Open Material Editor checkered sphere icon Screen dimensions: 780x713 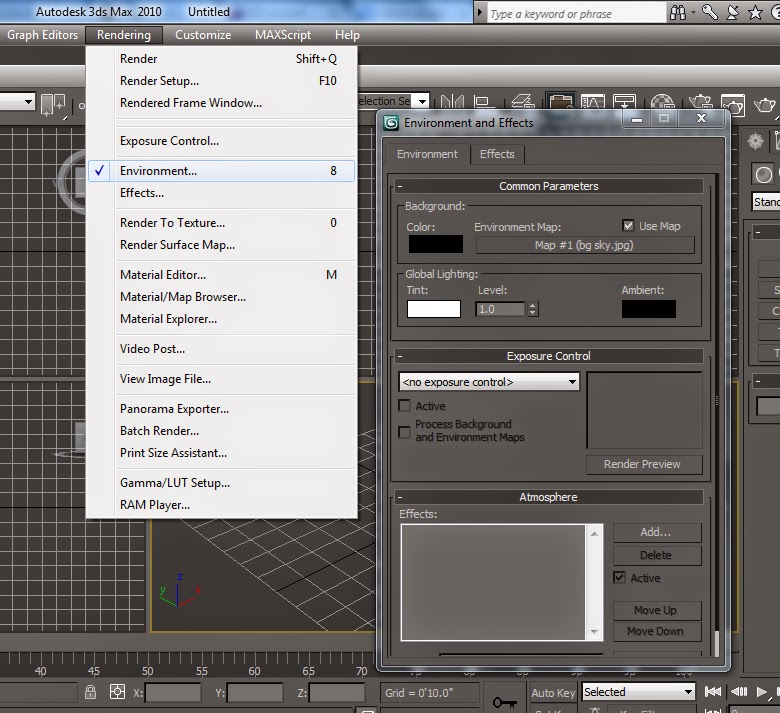663,102
